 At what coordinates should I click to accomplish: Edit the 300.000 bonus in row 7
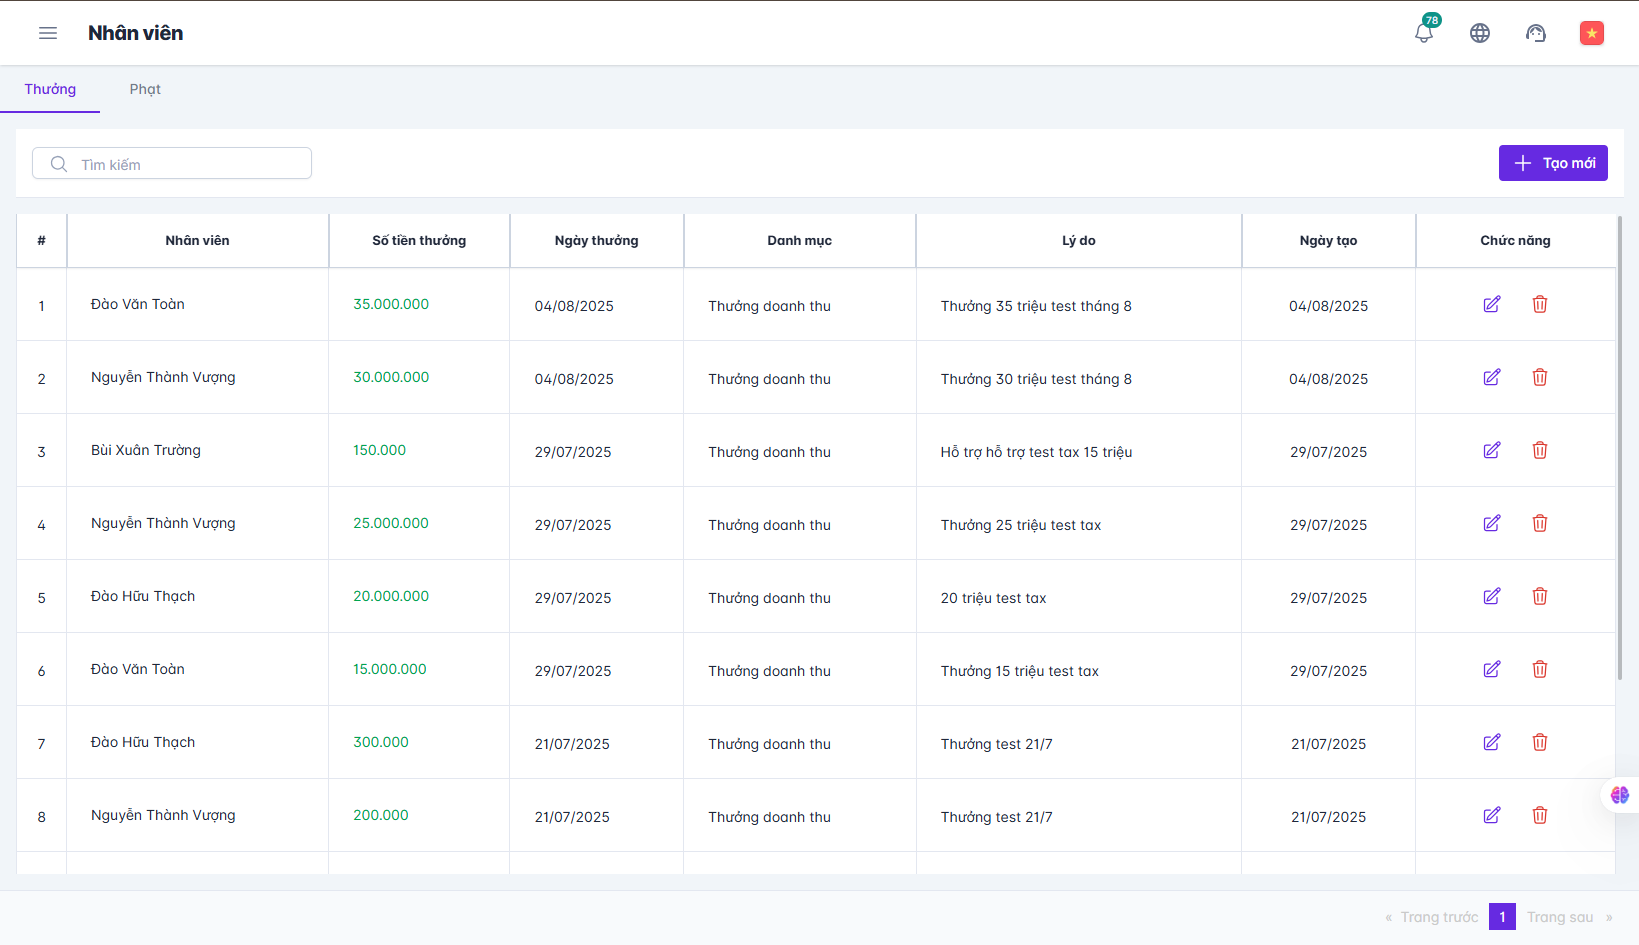(1491, 743)
